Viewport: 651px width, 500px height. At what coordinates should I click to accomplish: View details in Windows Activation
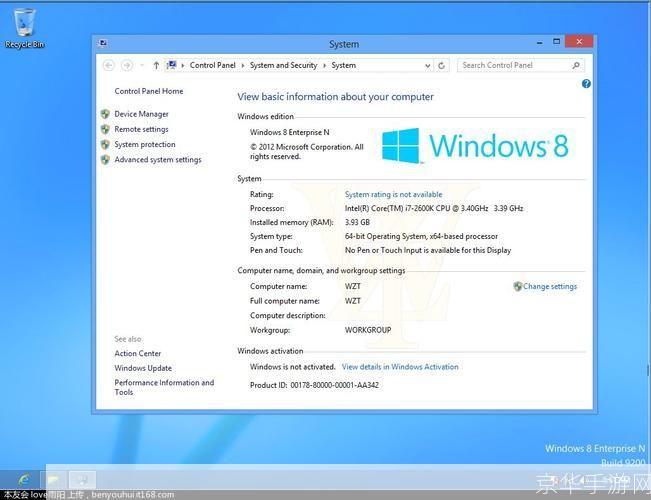point(400,367)
